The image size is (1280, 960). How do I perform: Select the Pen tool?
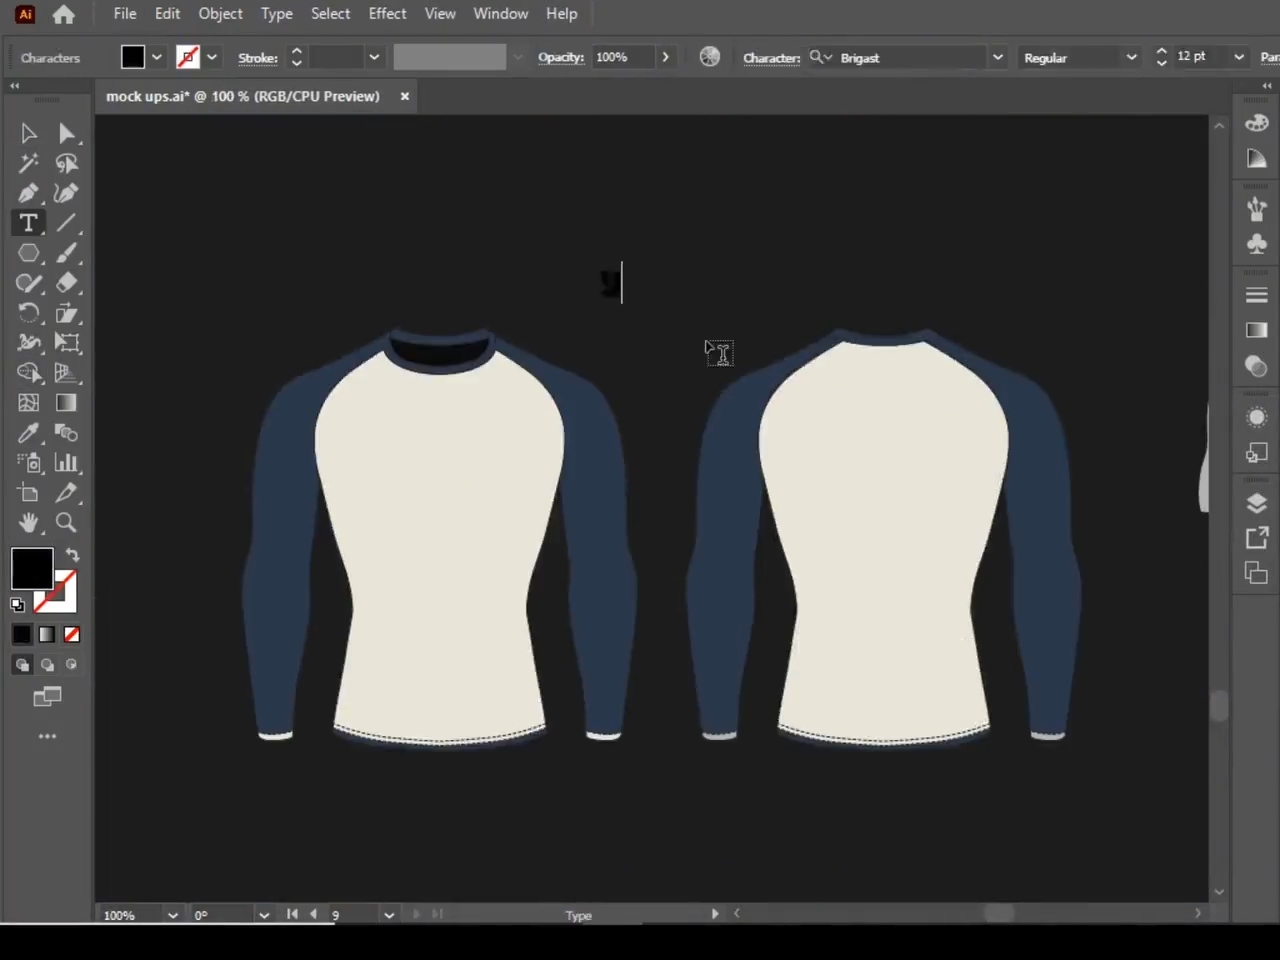(x=28, y=193)
